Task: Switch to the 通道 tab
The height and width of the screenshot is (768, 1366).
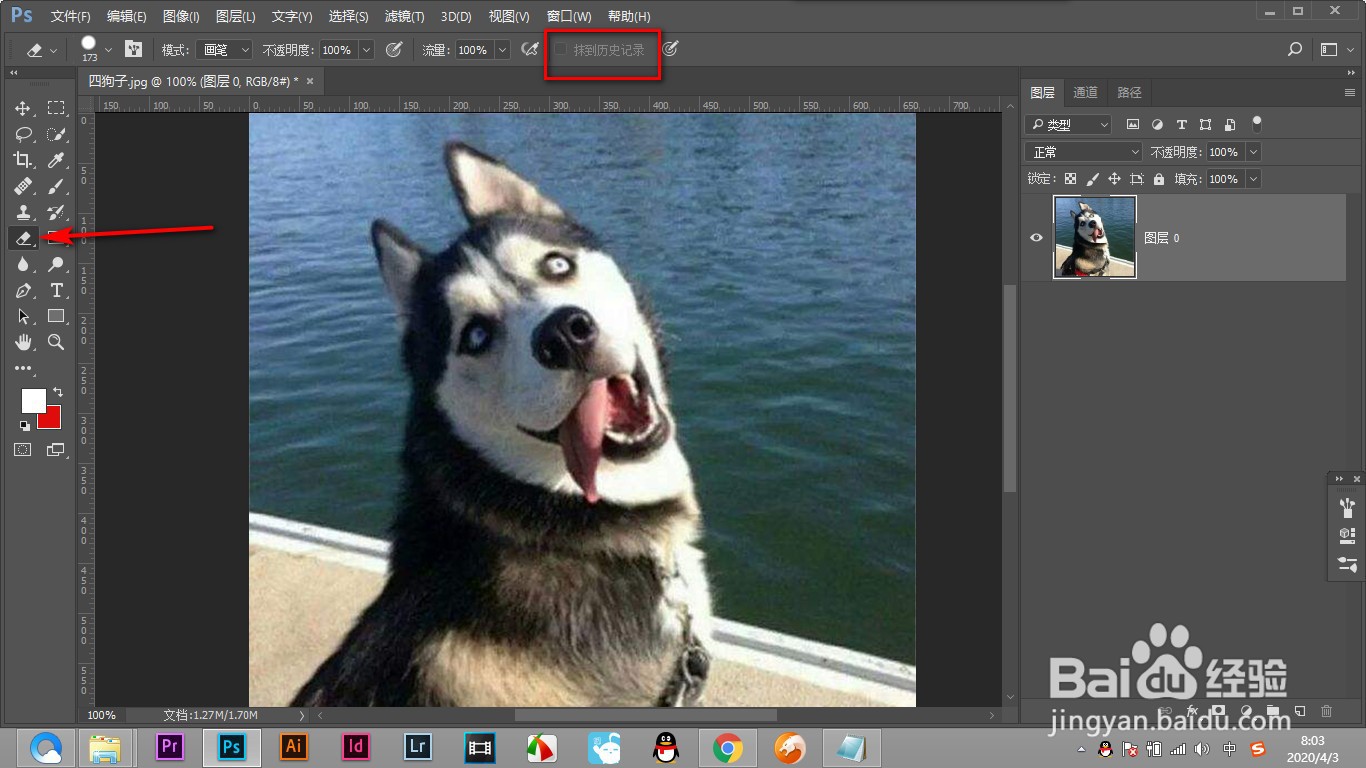Action: point(1085,92)
